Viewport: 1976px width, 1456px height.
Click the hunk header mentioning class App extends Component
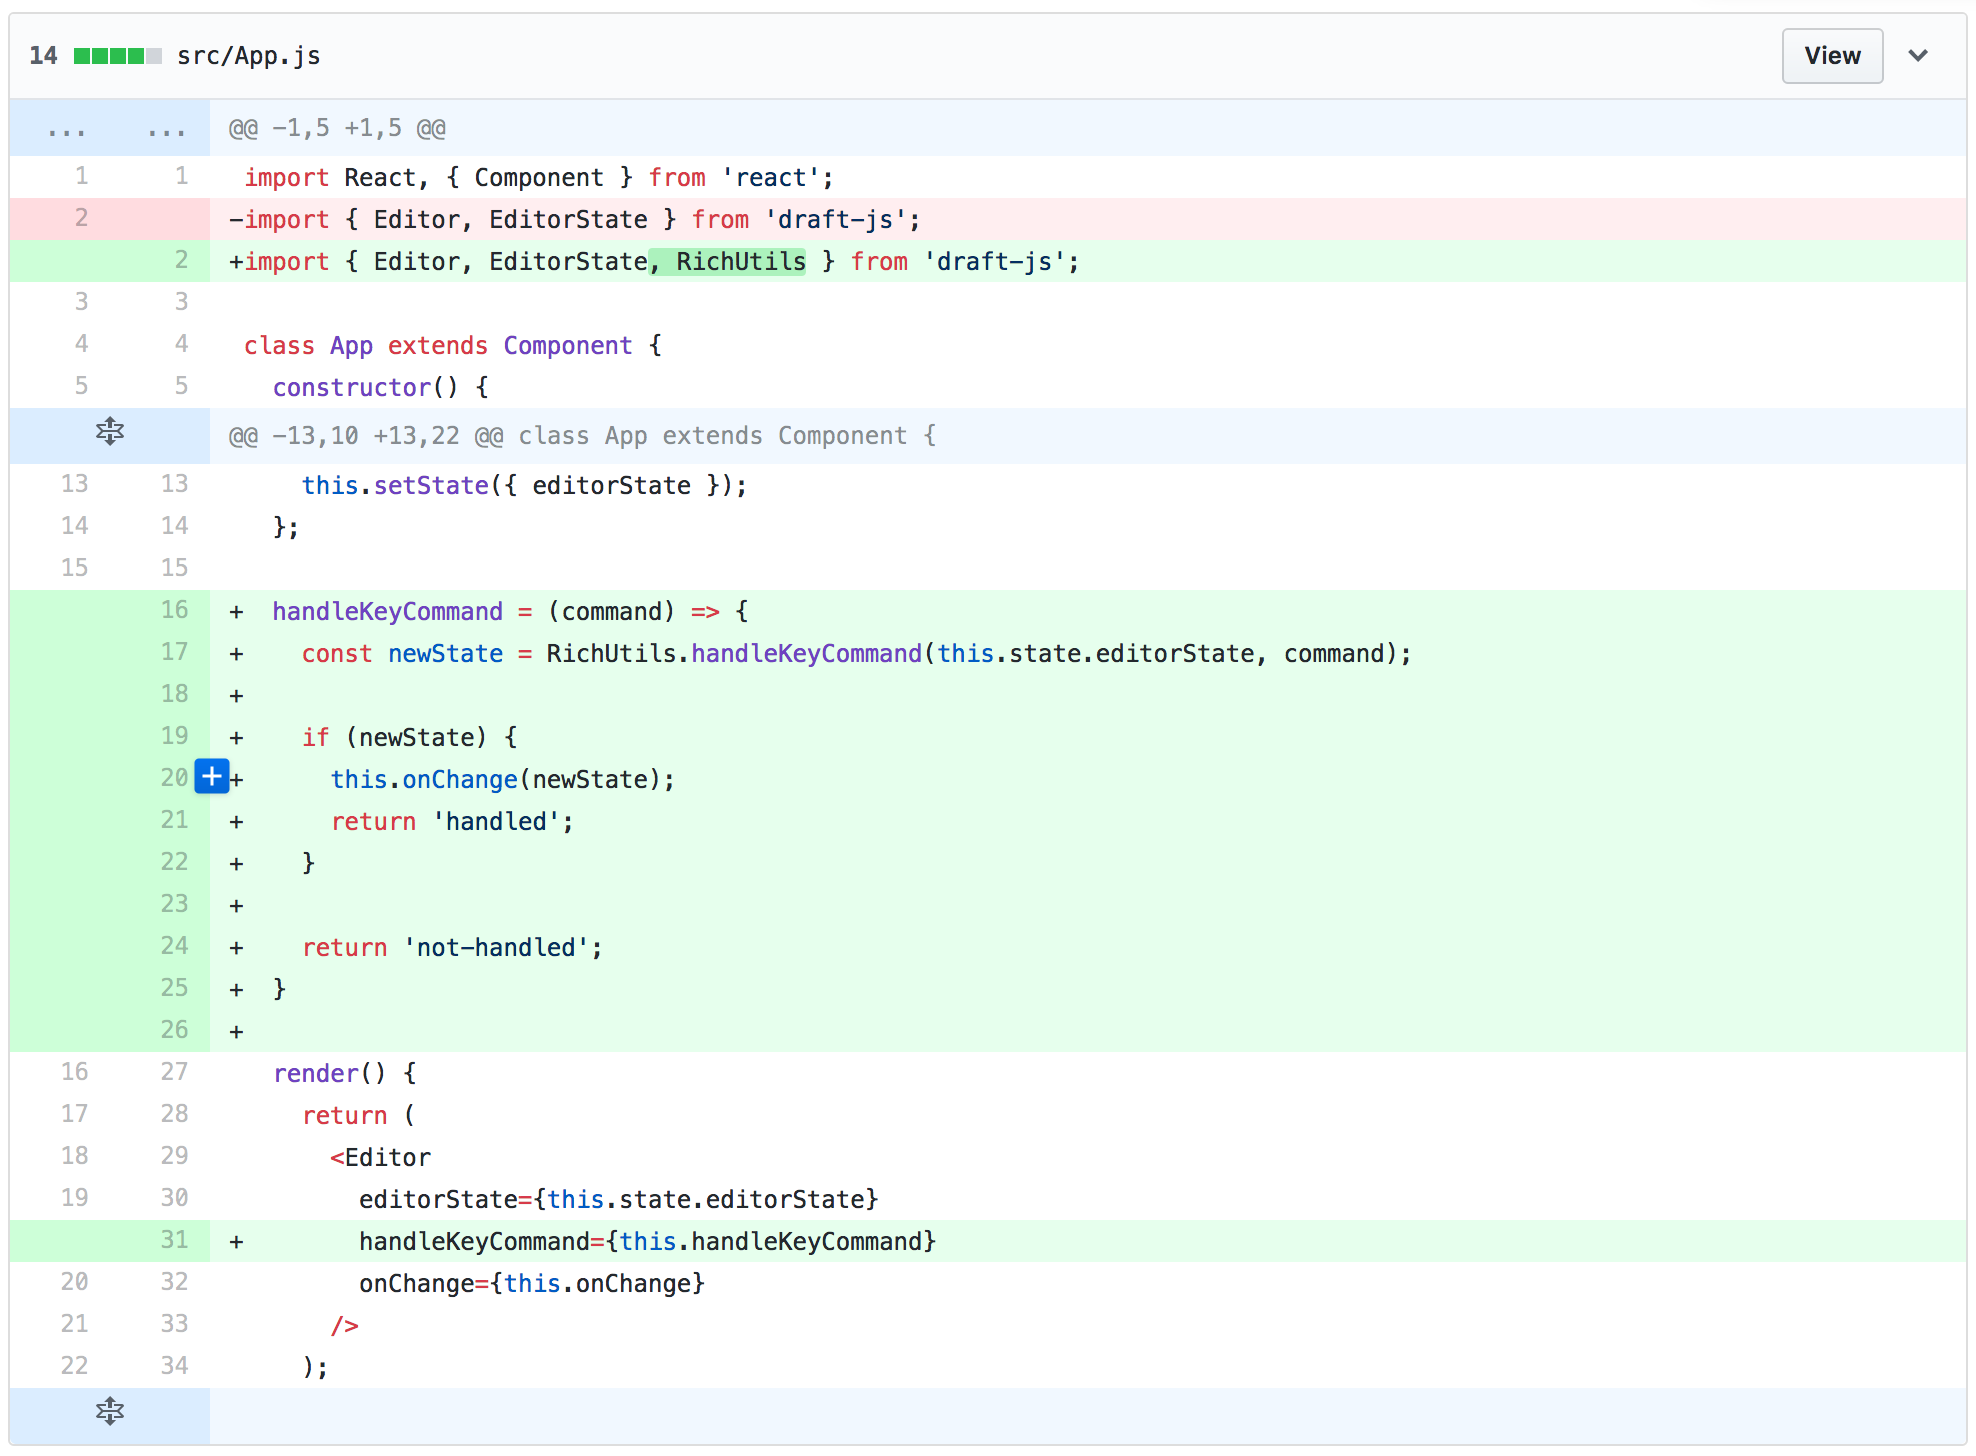pyautogui.click(x=583, y=435)
